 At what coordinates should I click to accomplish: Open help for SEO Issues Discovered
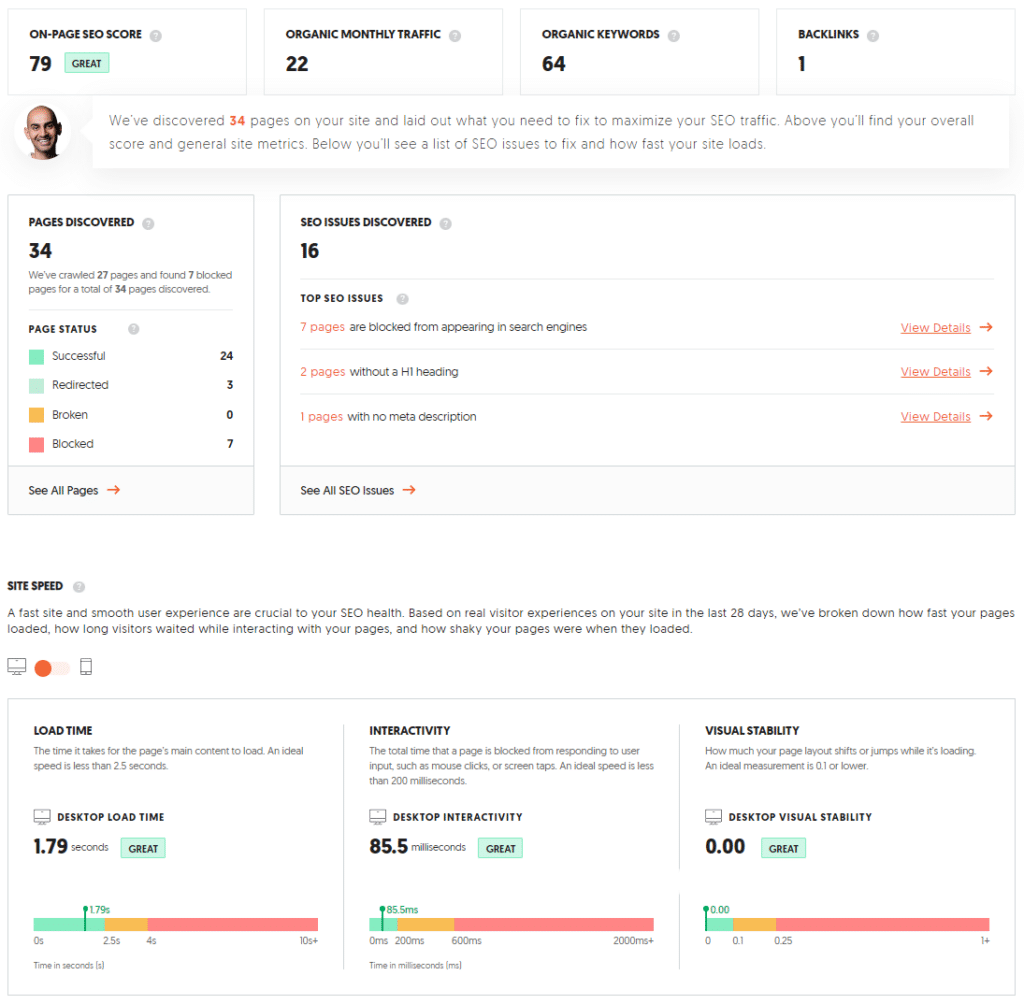tap(446, 222)
